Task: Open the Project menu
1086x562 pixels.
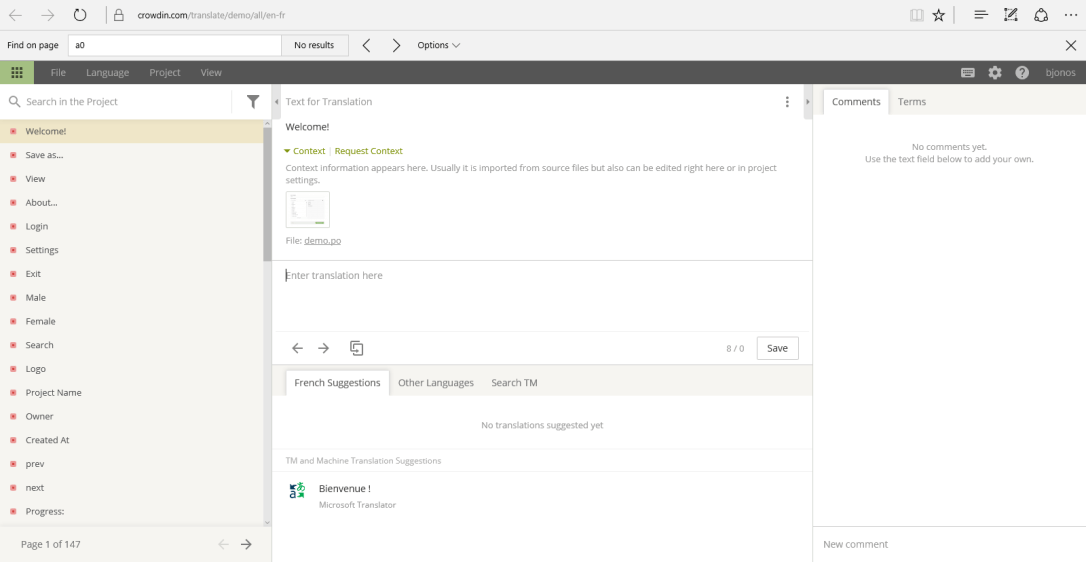Action: click(x=165, y=73)
